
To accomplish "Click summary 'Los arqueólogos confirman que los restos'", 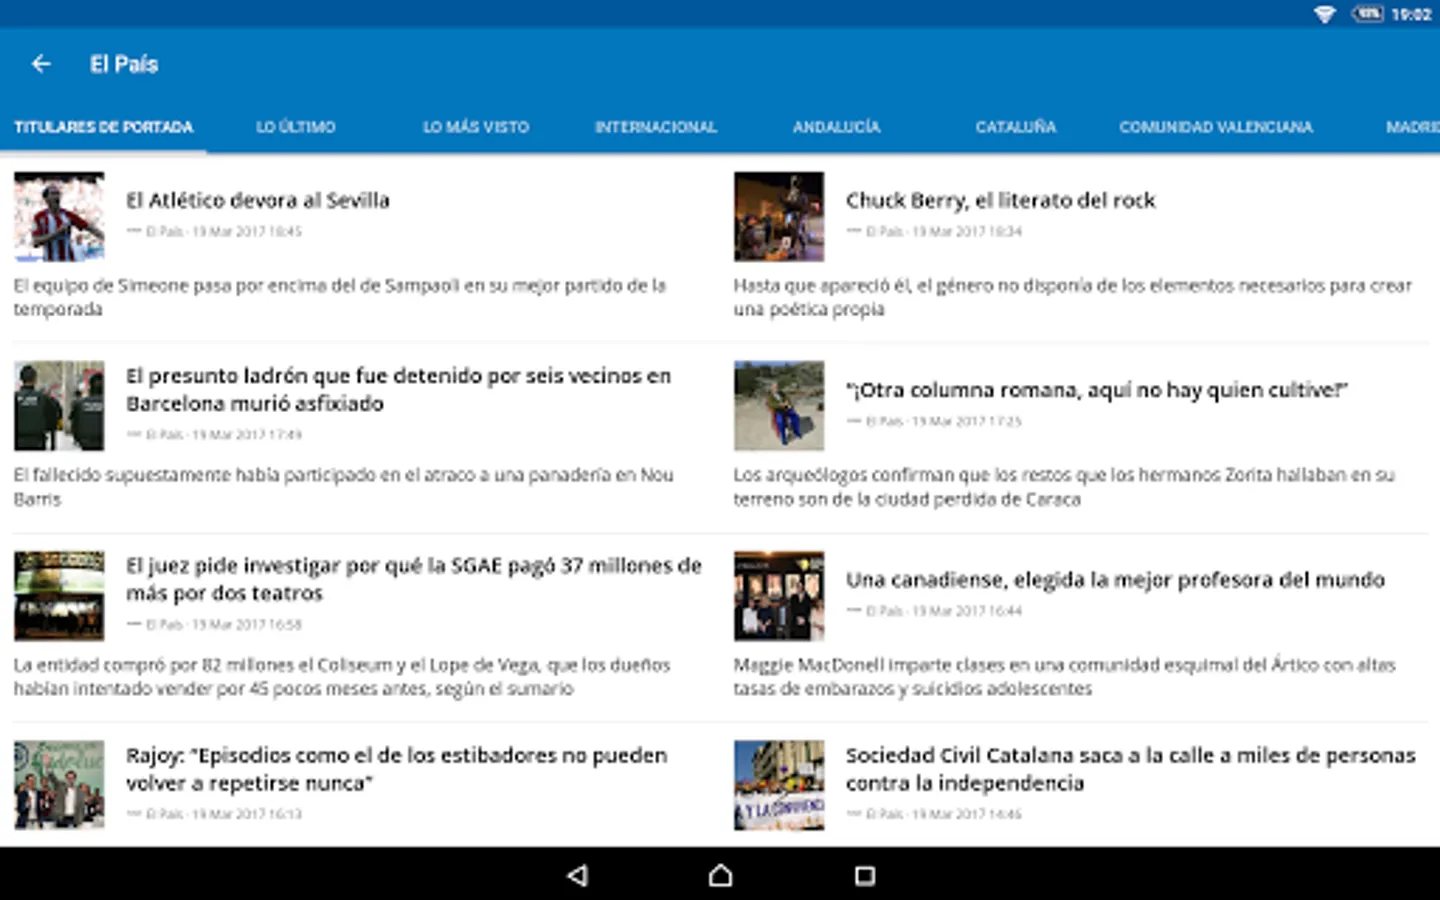I will (x=1064, y=487).
